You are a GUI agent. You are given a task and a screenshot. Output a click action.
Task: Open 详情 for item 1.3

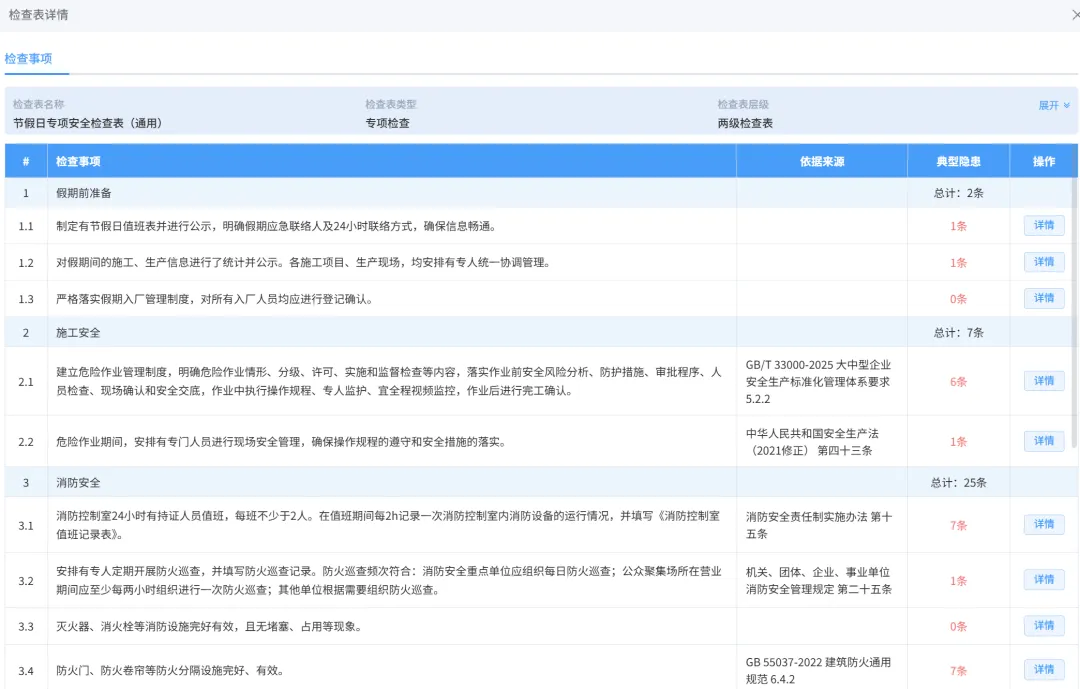(1043, 298)
